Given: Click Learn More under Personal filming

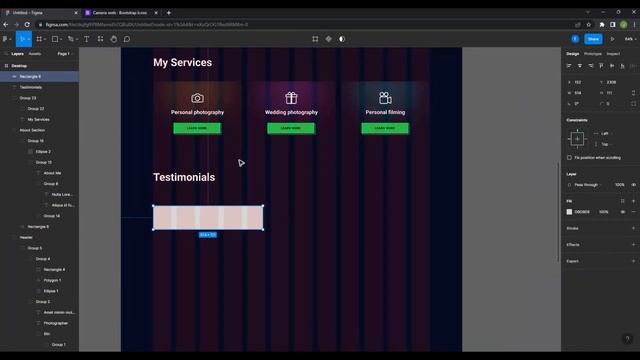Looking at the screenshot, I should (x=385, y=128).
